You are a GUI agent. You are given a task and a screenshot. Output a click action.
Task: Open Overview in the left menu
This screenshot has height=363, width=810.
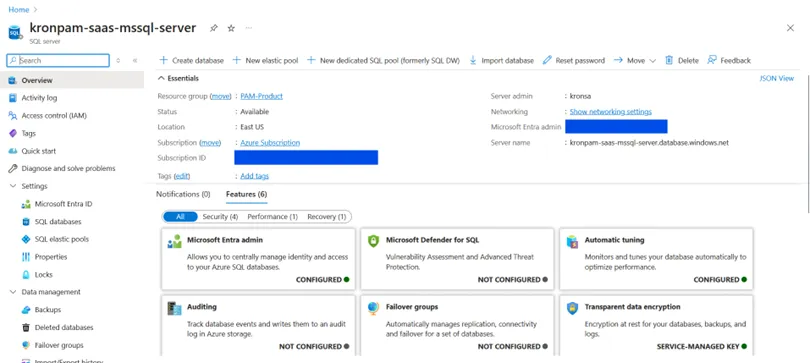72,80
